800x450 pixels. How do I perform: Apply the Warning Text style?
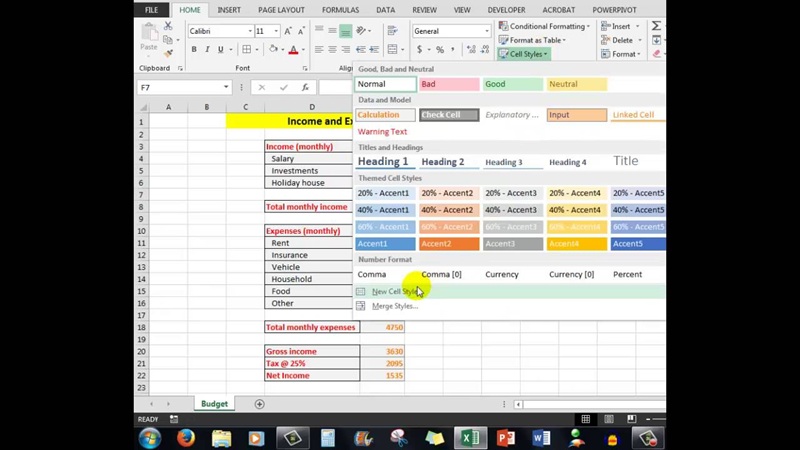[x=385, y=132]
